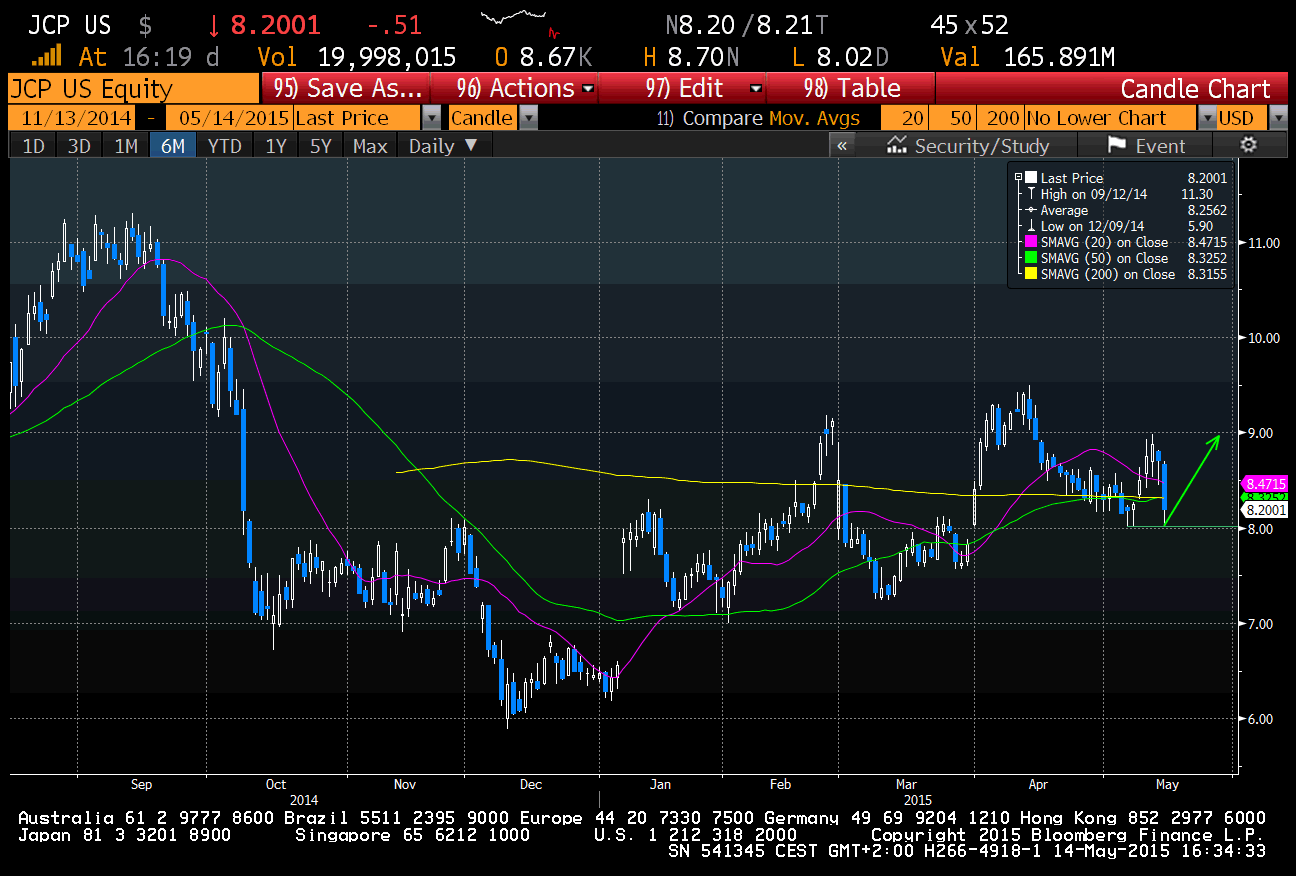Open the Daily periodicity dropdown
Image resolution: width=1296 pixels, height=876 pixels.
click(443, 146)
